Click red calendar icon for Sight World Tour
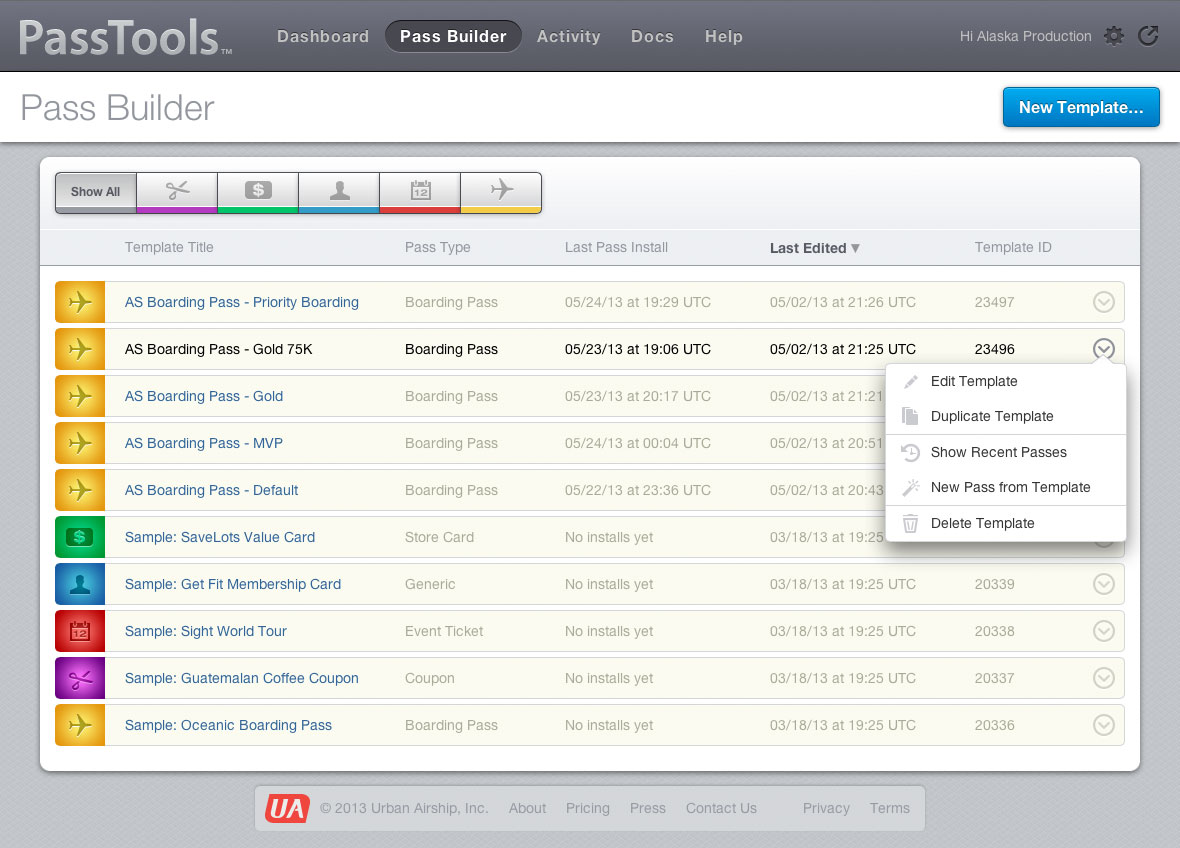The width and height of the screenshot is (1180, 848). tap(80, 631)
